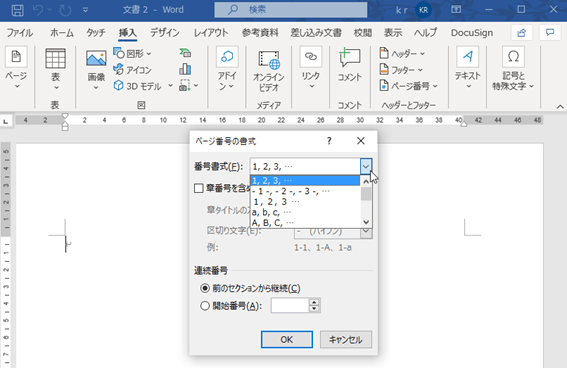Choose the "a, b, c, …" format
The image size is (567, 368).
coord(305,212)
